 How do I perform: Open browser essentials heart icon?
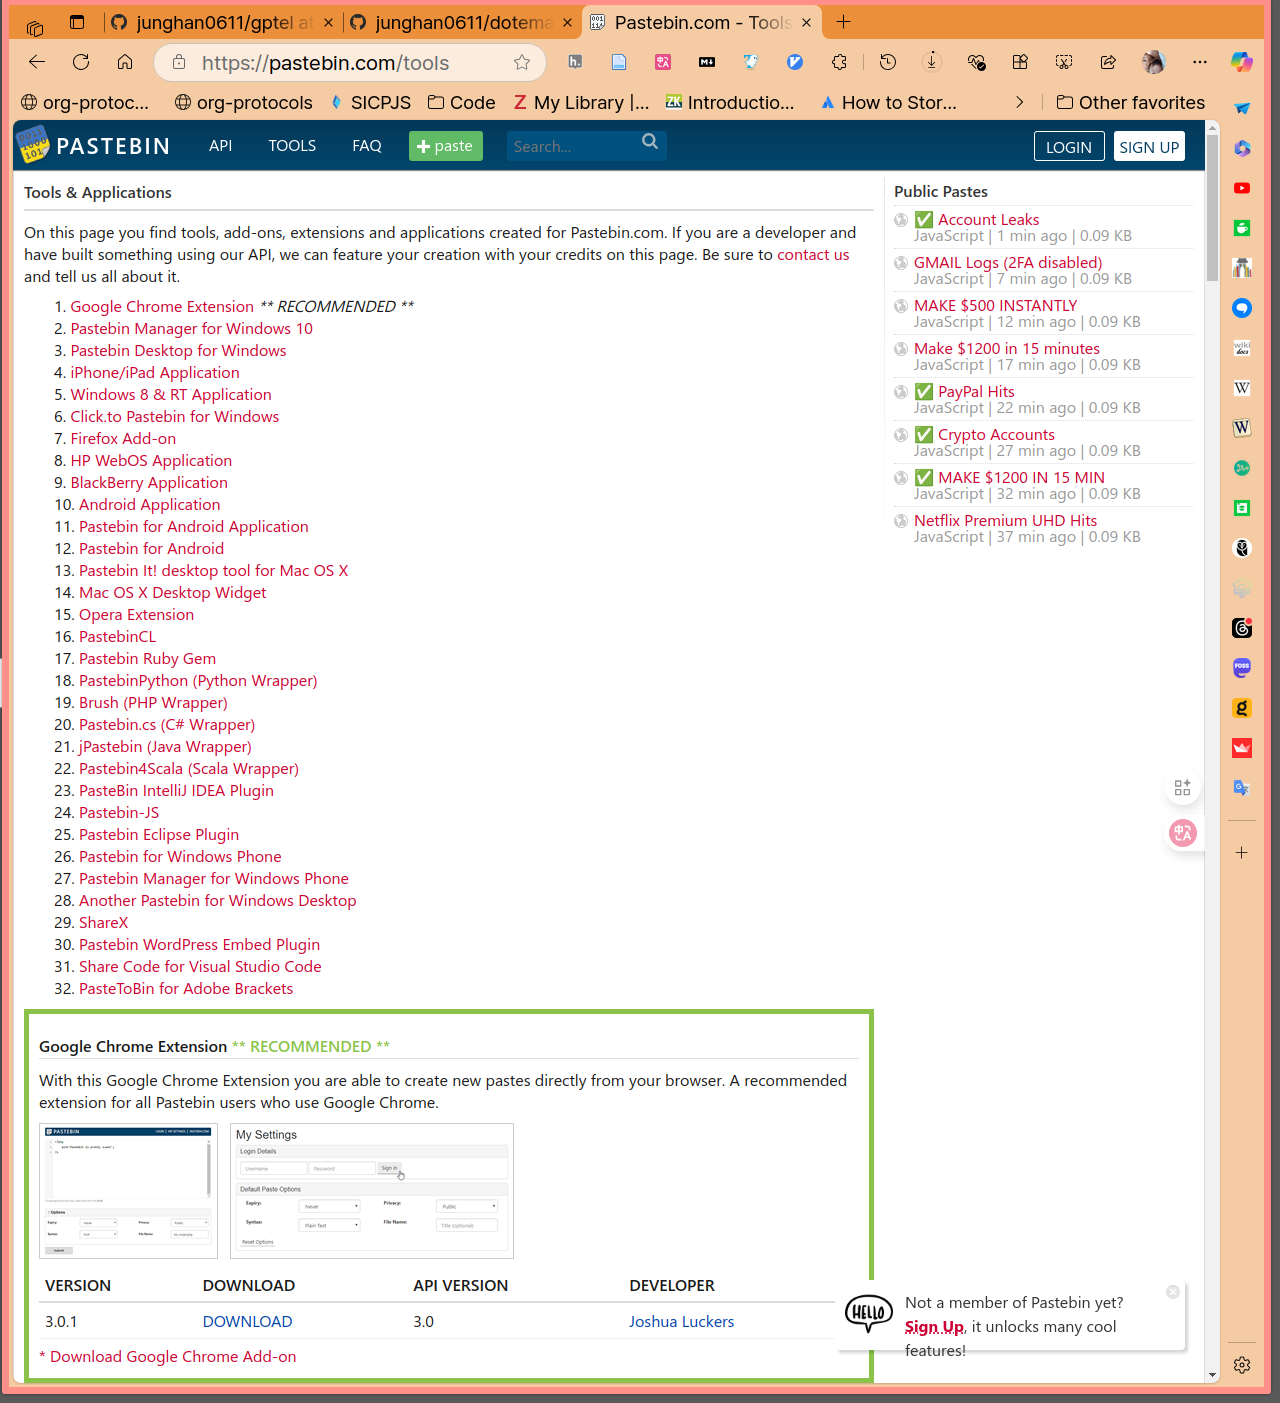[x=977, y=62]
